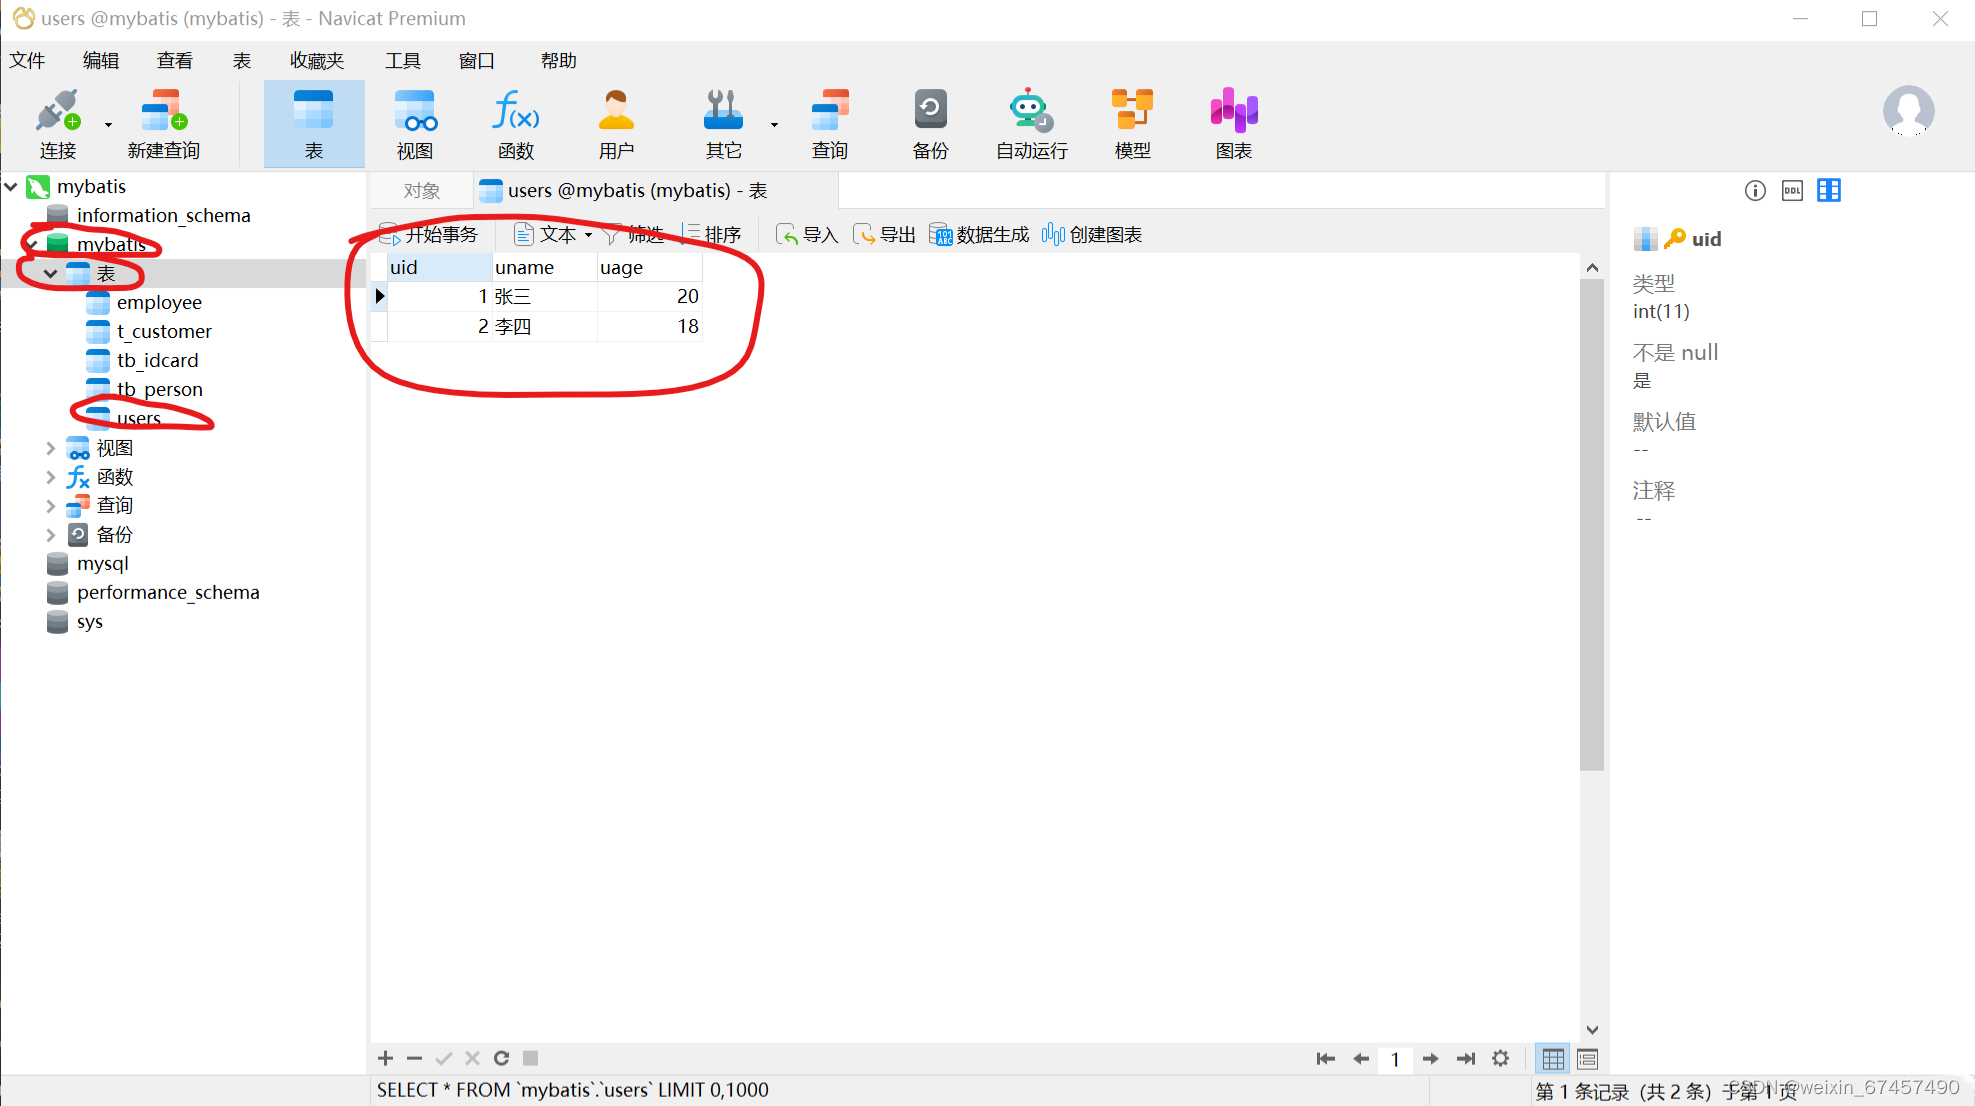Screen dimensions: 1975x1106
Task: Show the DDL panel icon
Action: pyautogui.click(x=1792, y=191)
